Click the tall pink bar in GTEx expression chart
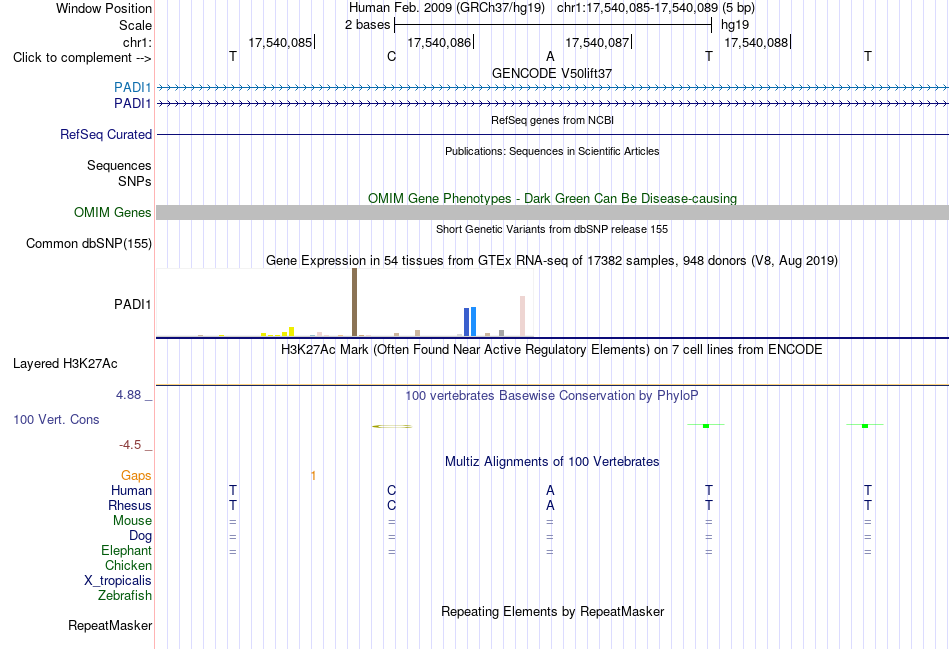The width and height of the screenshot is (950, 649). [x=522, y=316]
